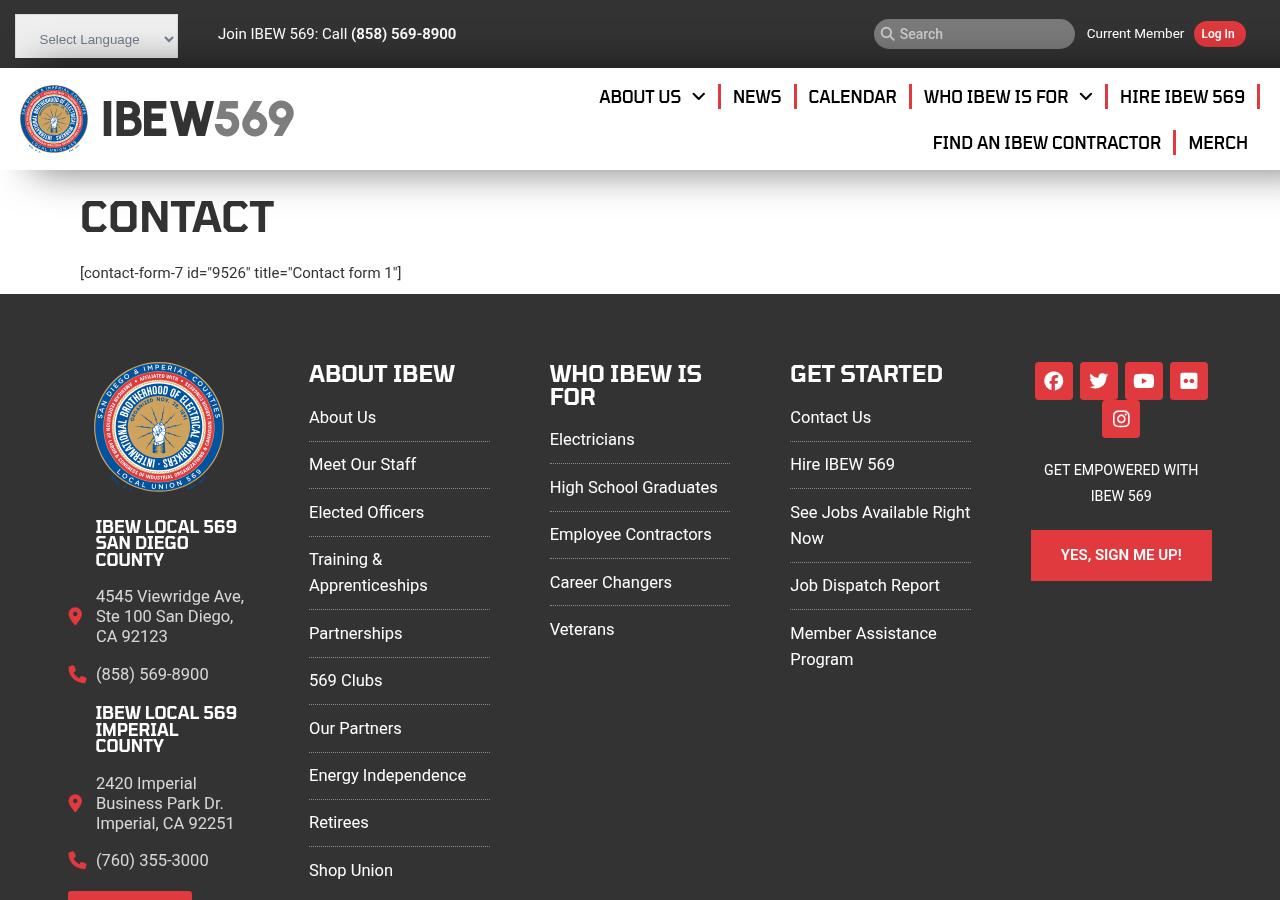Click the Imperial address 2420 Imperial Business Park
The height and width of the screenshot is (900, 1280).
tap(165, 804)
